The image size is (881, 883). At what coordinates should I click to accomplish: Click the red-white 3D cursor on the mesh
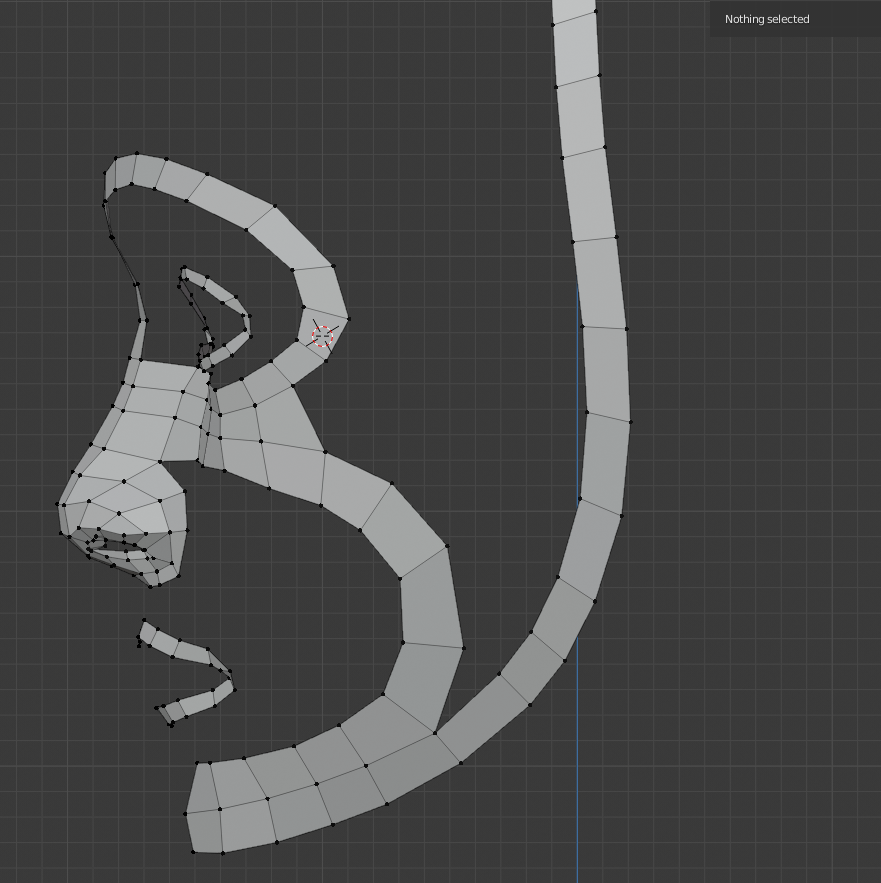(x=323, y=336)
